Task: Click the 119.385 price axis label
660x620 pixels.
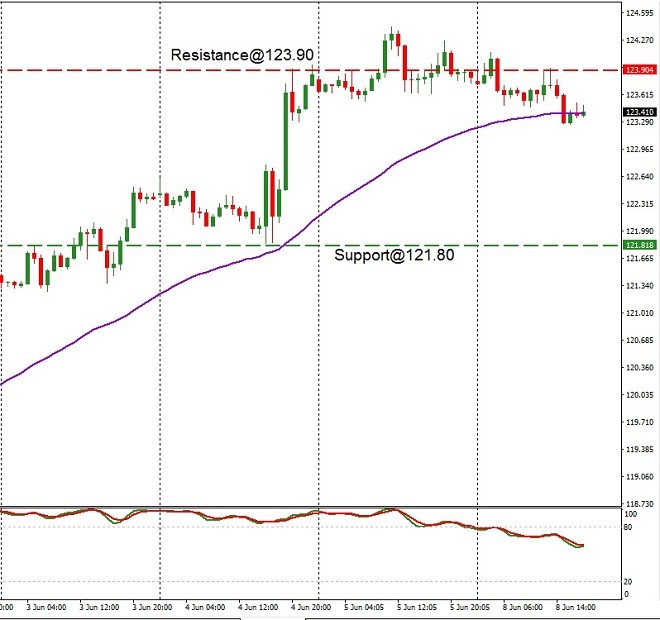Action: click(640, 450)
